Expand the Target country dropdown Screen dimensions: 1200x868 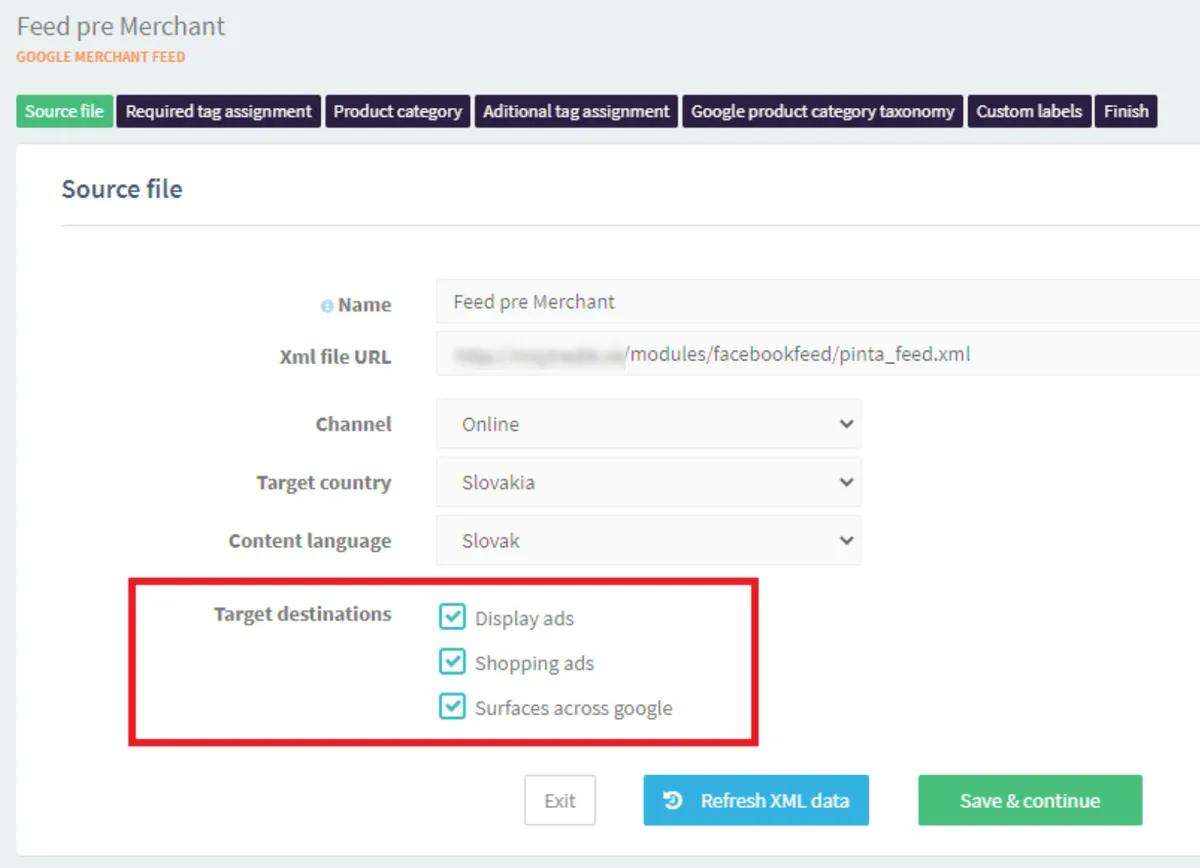[648, 482]
